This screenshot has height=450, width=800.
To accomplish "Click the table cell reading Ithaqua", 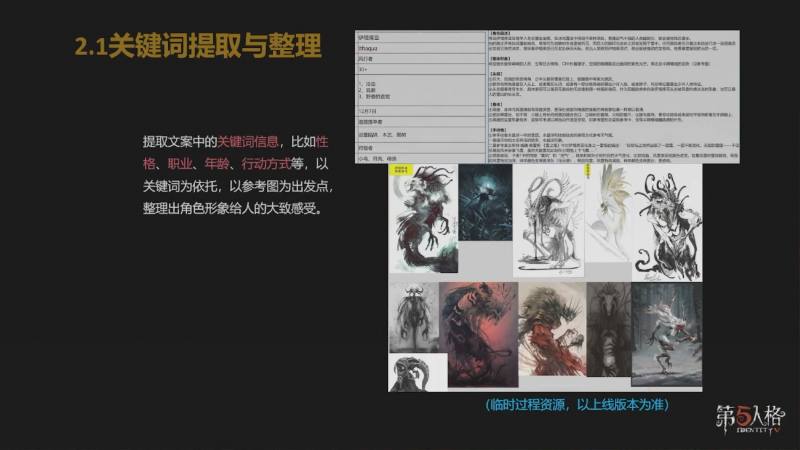I will [420, 48].
